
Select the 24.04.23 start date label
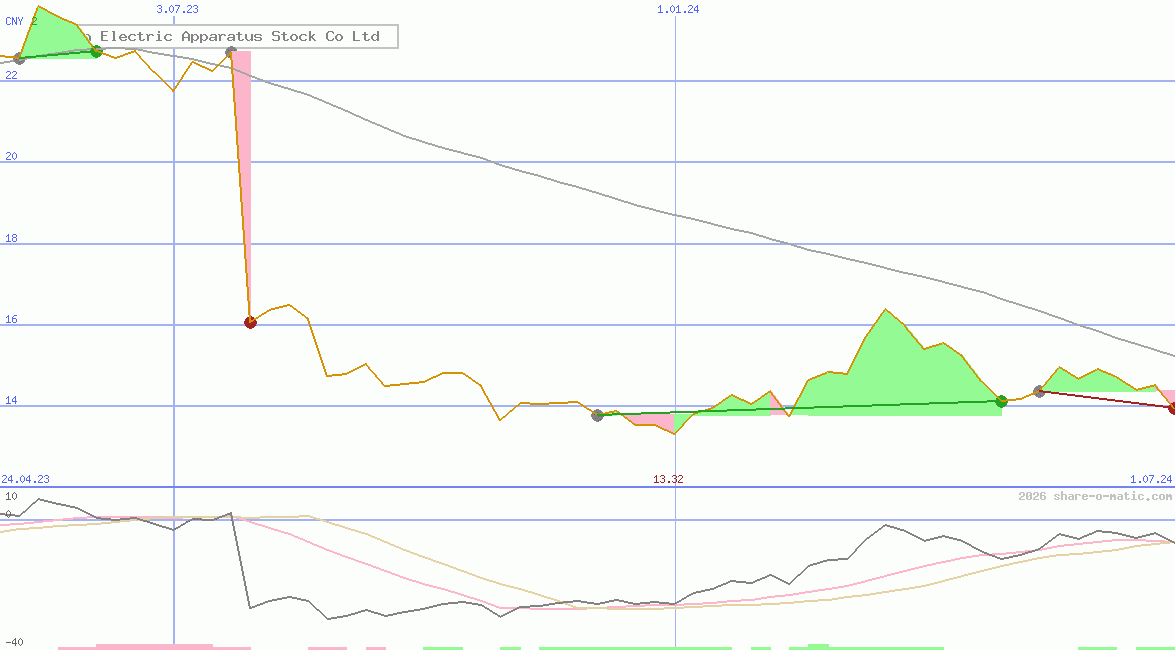tap(25, 480)
